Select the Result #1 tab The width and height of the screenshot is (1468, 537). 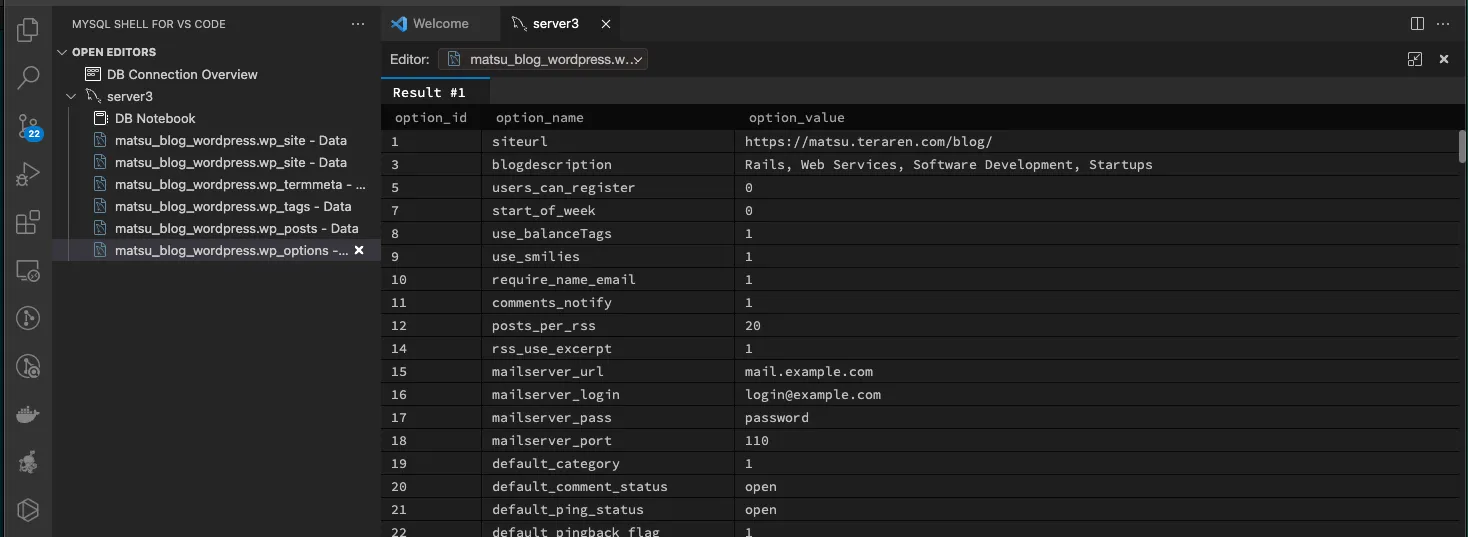point(428,92)
